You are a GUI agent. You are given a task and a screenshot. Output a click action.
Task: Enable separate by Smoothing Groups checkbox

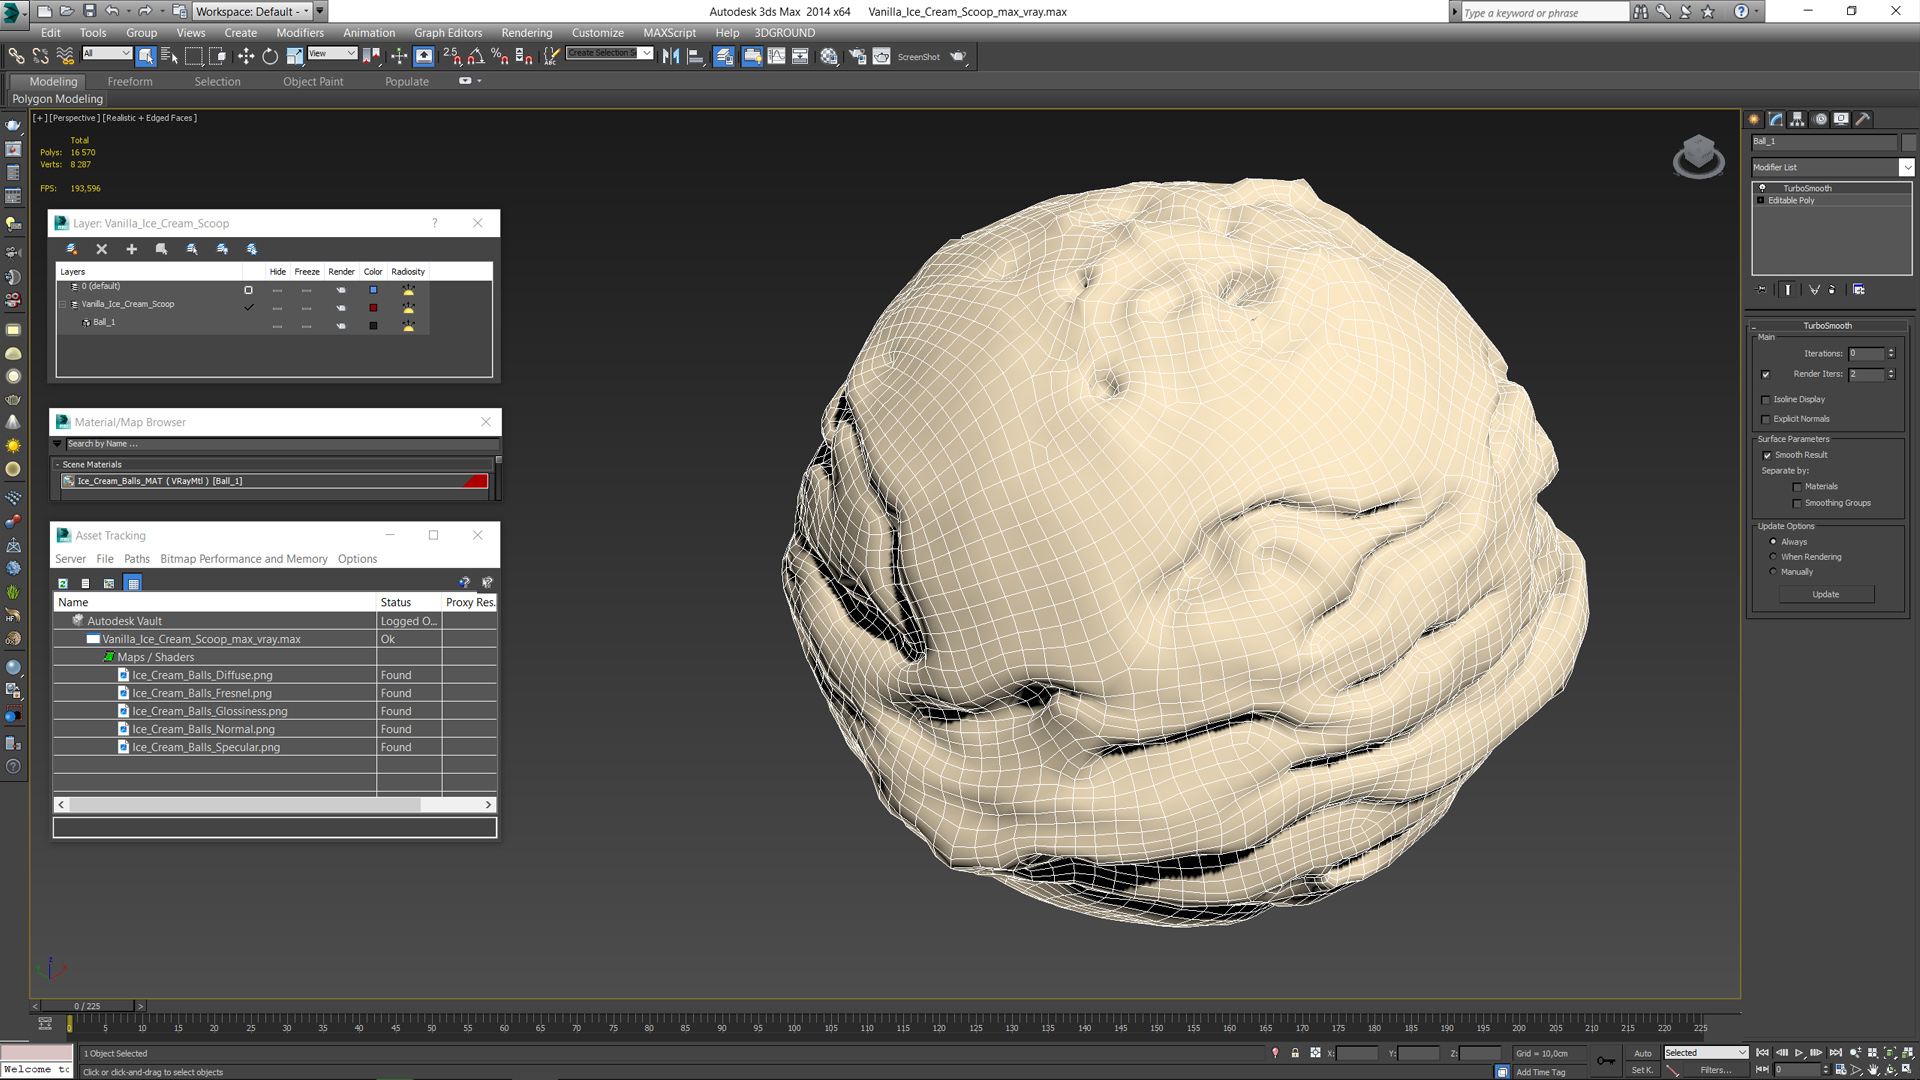[1797, 503]
